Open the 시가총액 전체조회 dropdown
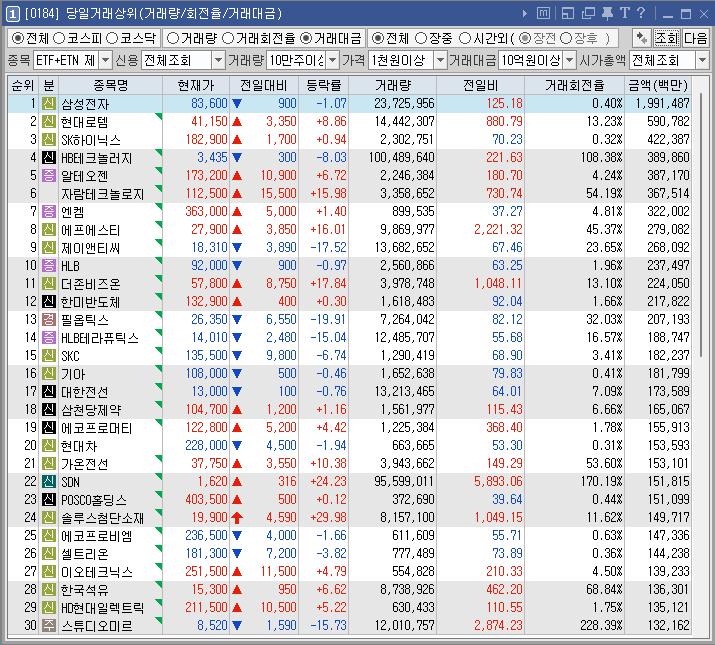The height and width of the screenshot is (645, 715). click(x=702, y=60)
